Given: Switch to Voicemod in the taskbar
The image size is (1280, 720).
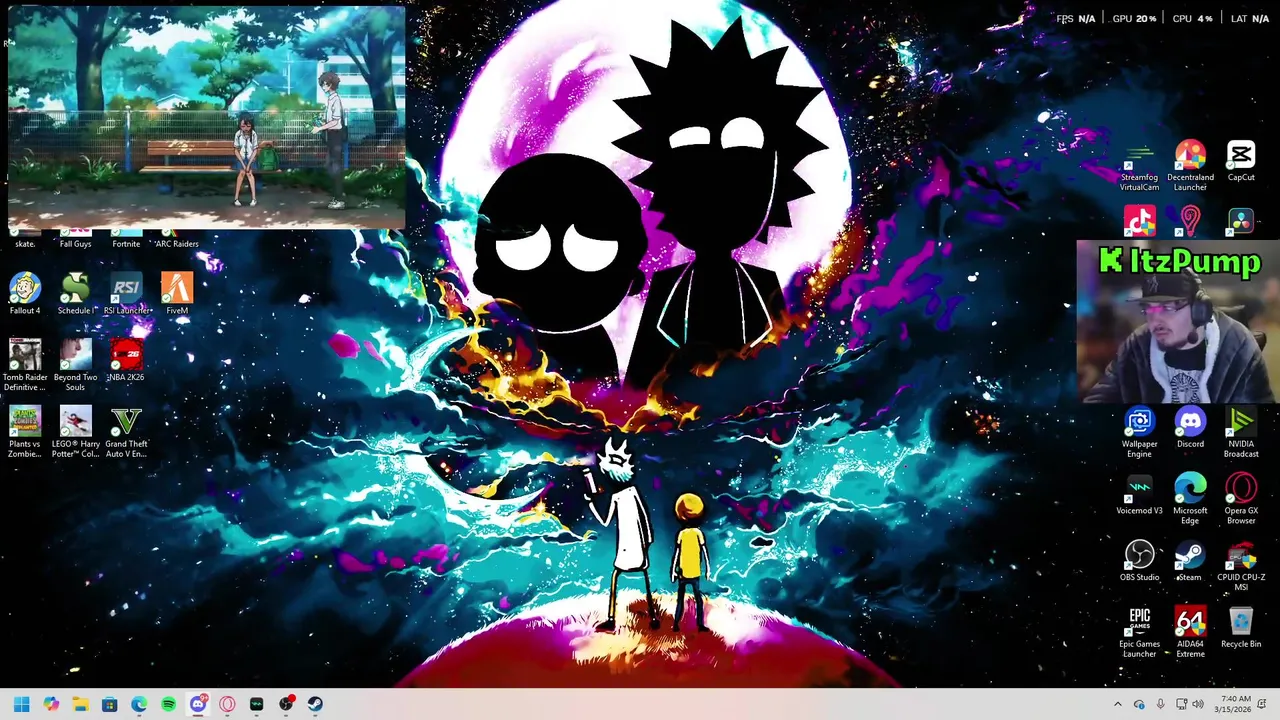Looking at the screenshot, I should 256,704.
